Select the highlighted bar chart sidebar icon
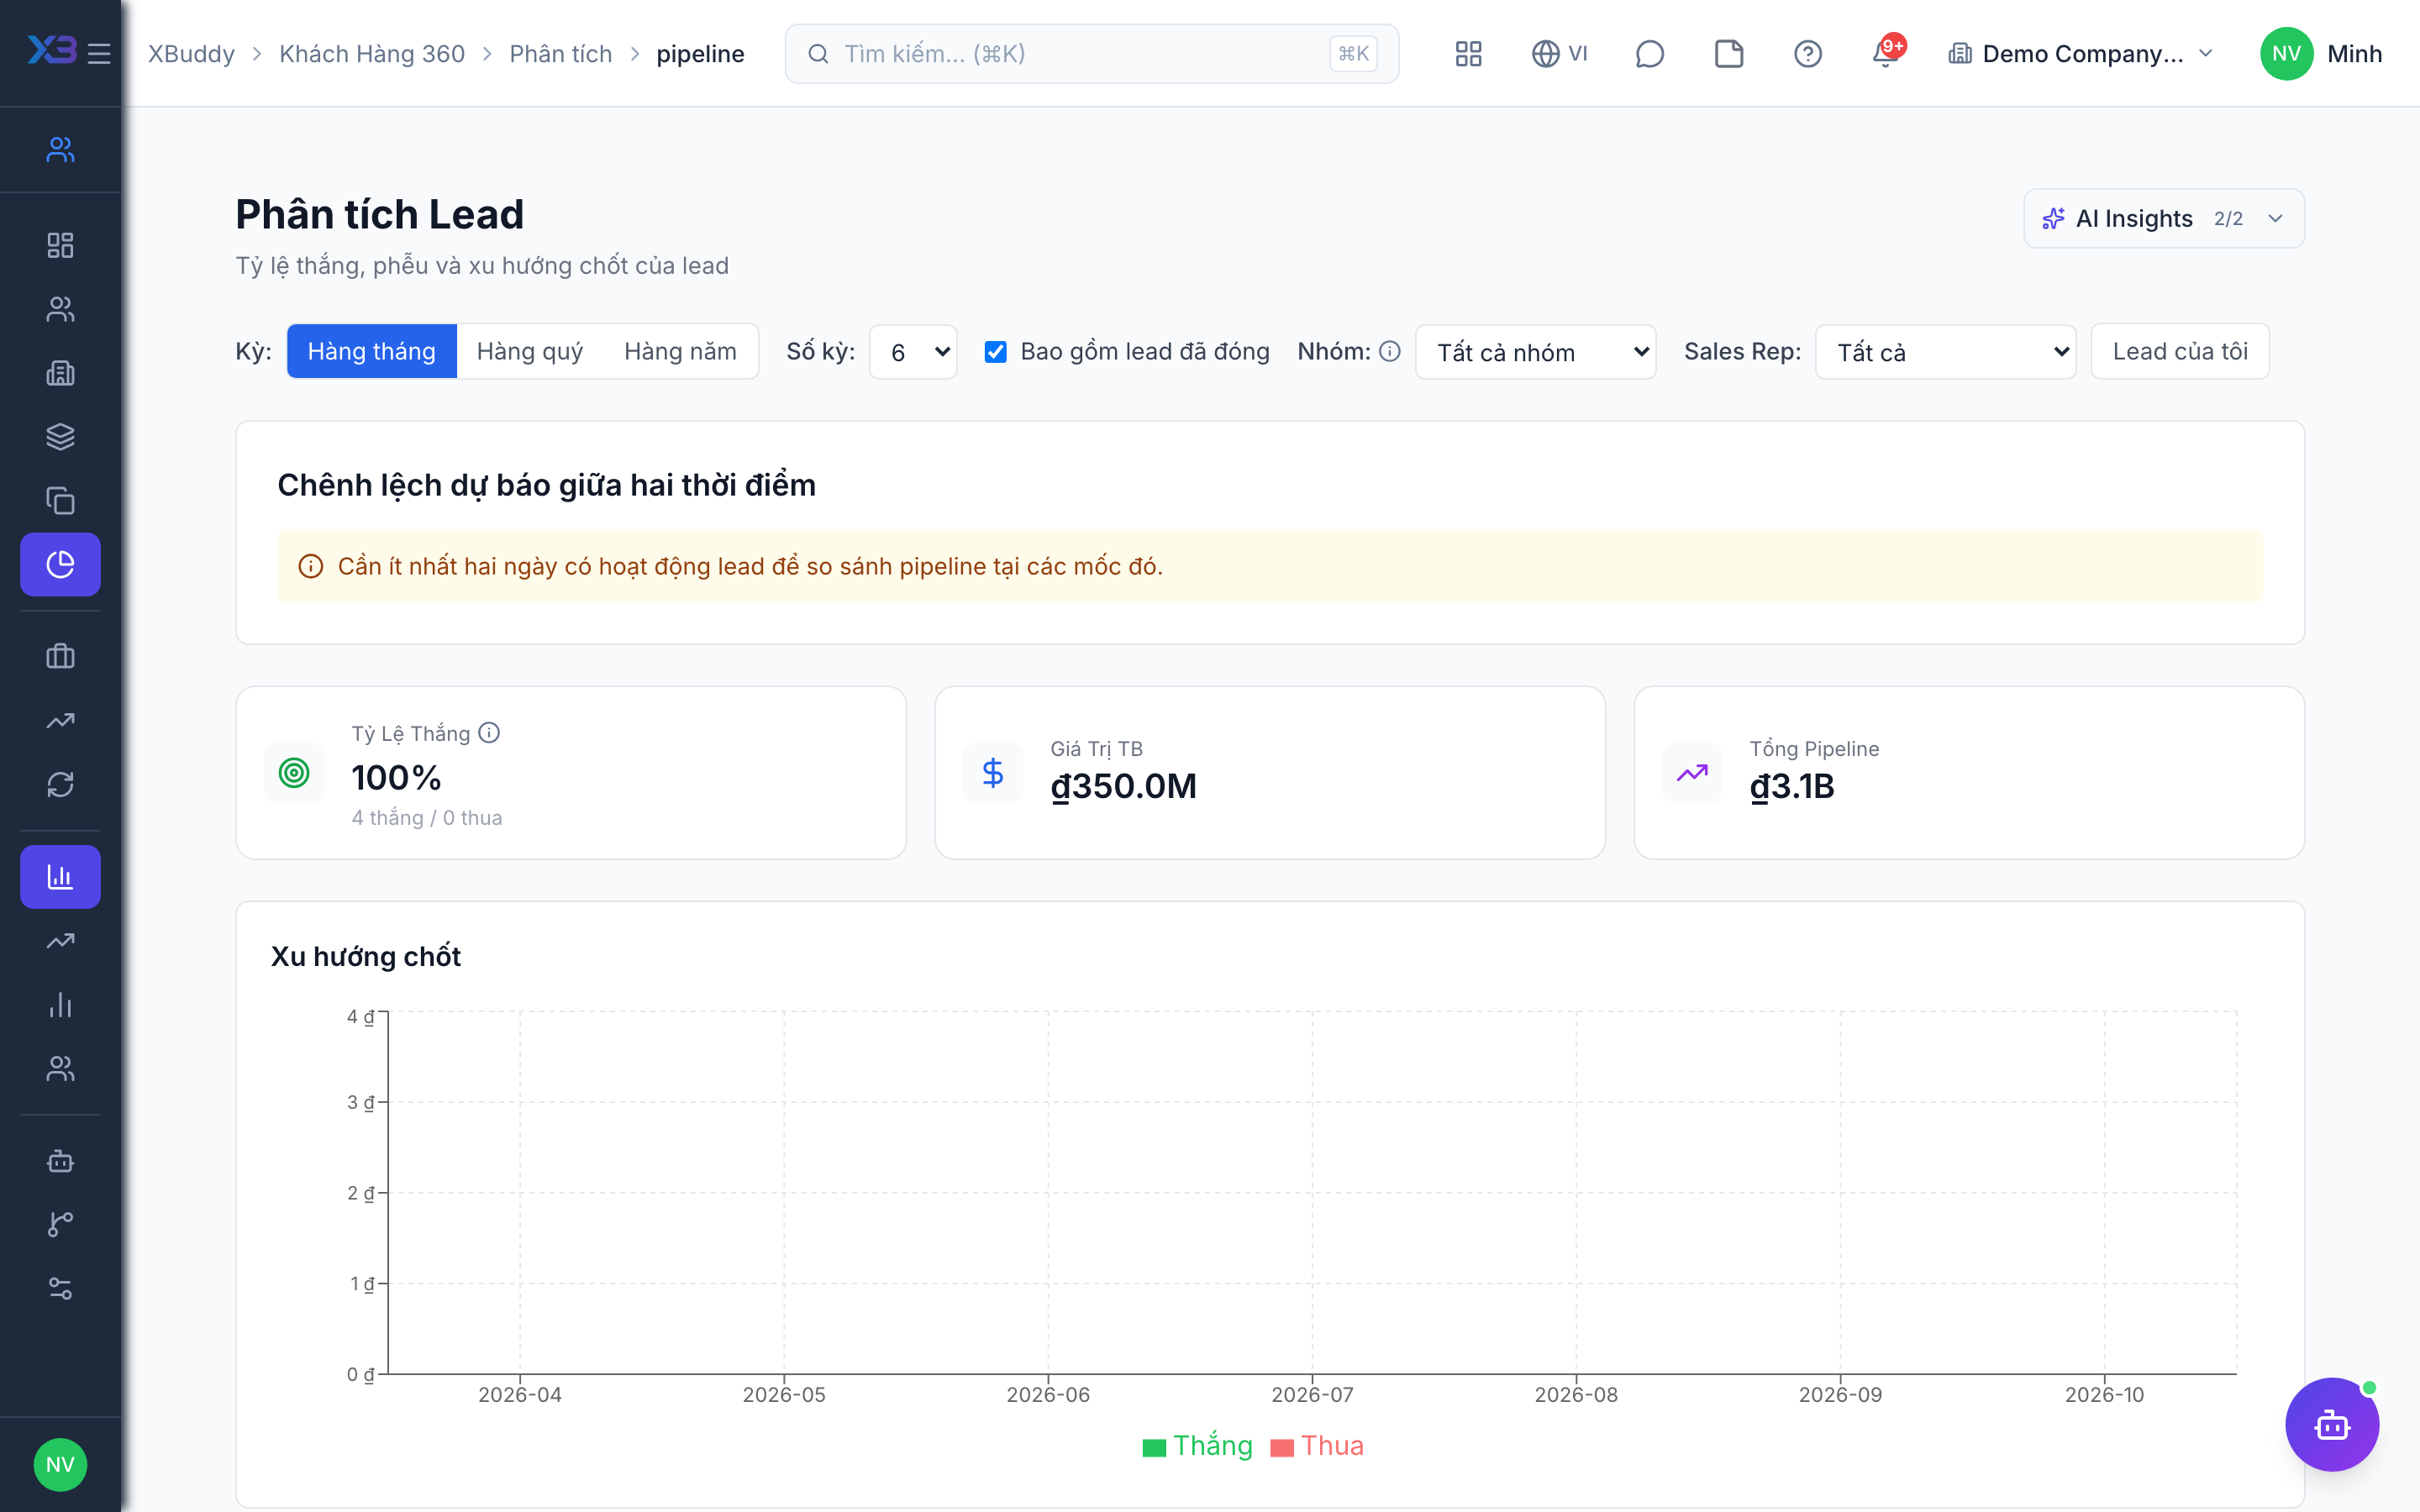Image resolution: width=2420 pixels, height=1512 pixels. pos(60,877)
